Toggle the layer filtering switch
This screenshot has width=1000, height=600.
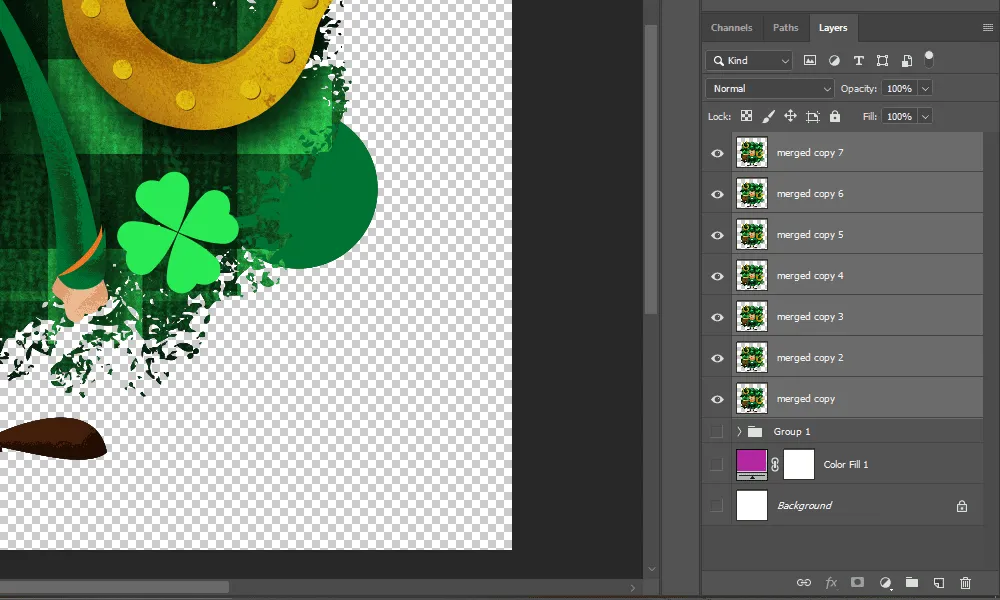pyautogui.click(x=929, y=59)
